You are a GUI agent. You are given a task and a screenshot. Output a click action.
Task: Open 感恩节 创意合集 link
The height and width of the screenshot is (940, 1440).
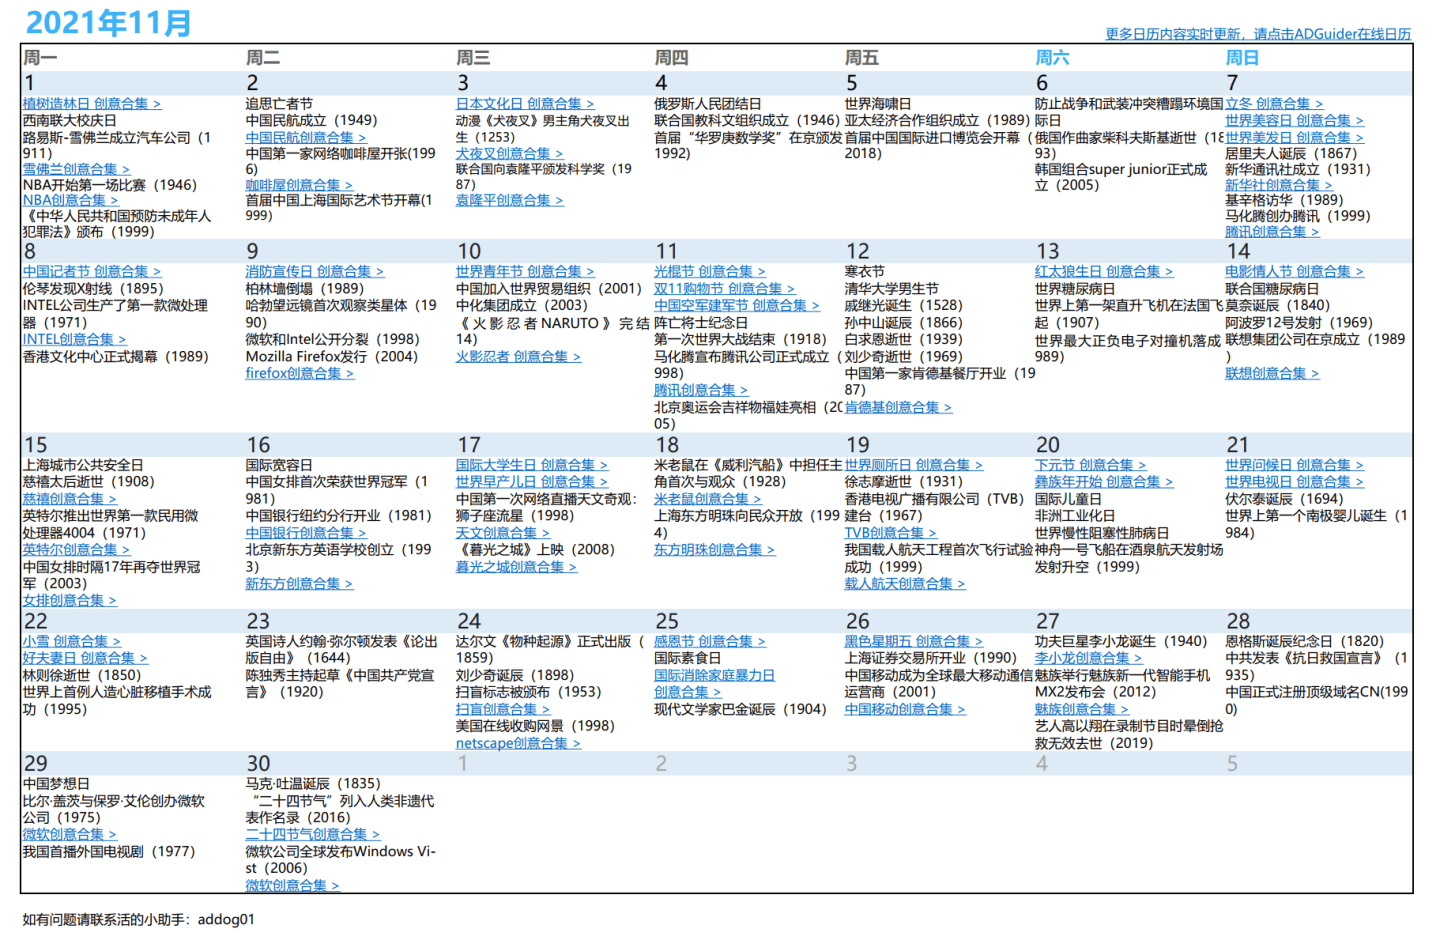pos(710,642)
